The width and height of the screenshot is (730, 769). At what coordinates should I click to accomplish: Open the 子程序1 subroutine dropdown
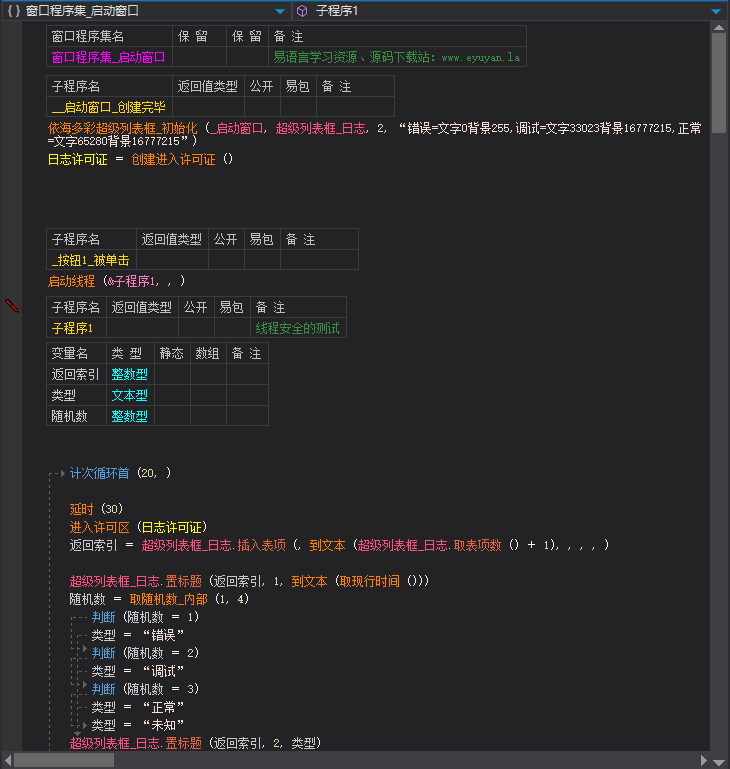point(716,11)
